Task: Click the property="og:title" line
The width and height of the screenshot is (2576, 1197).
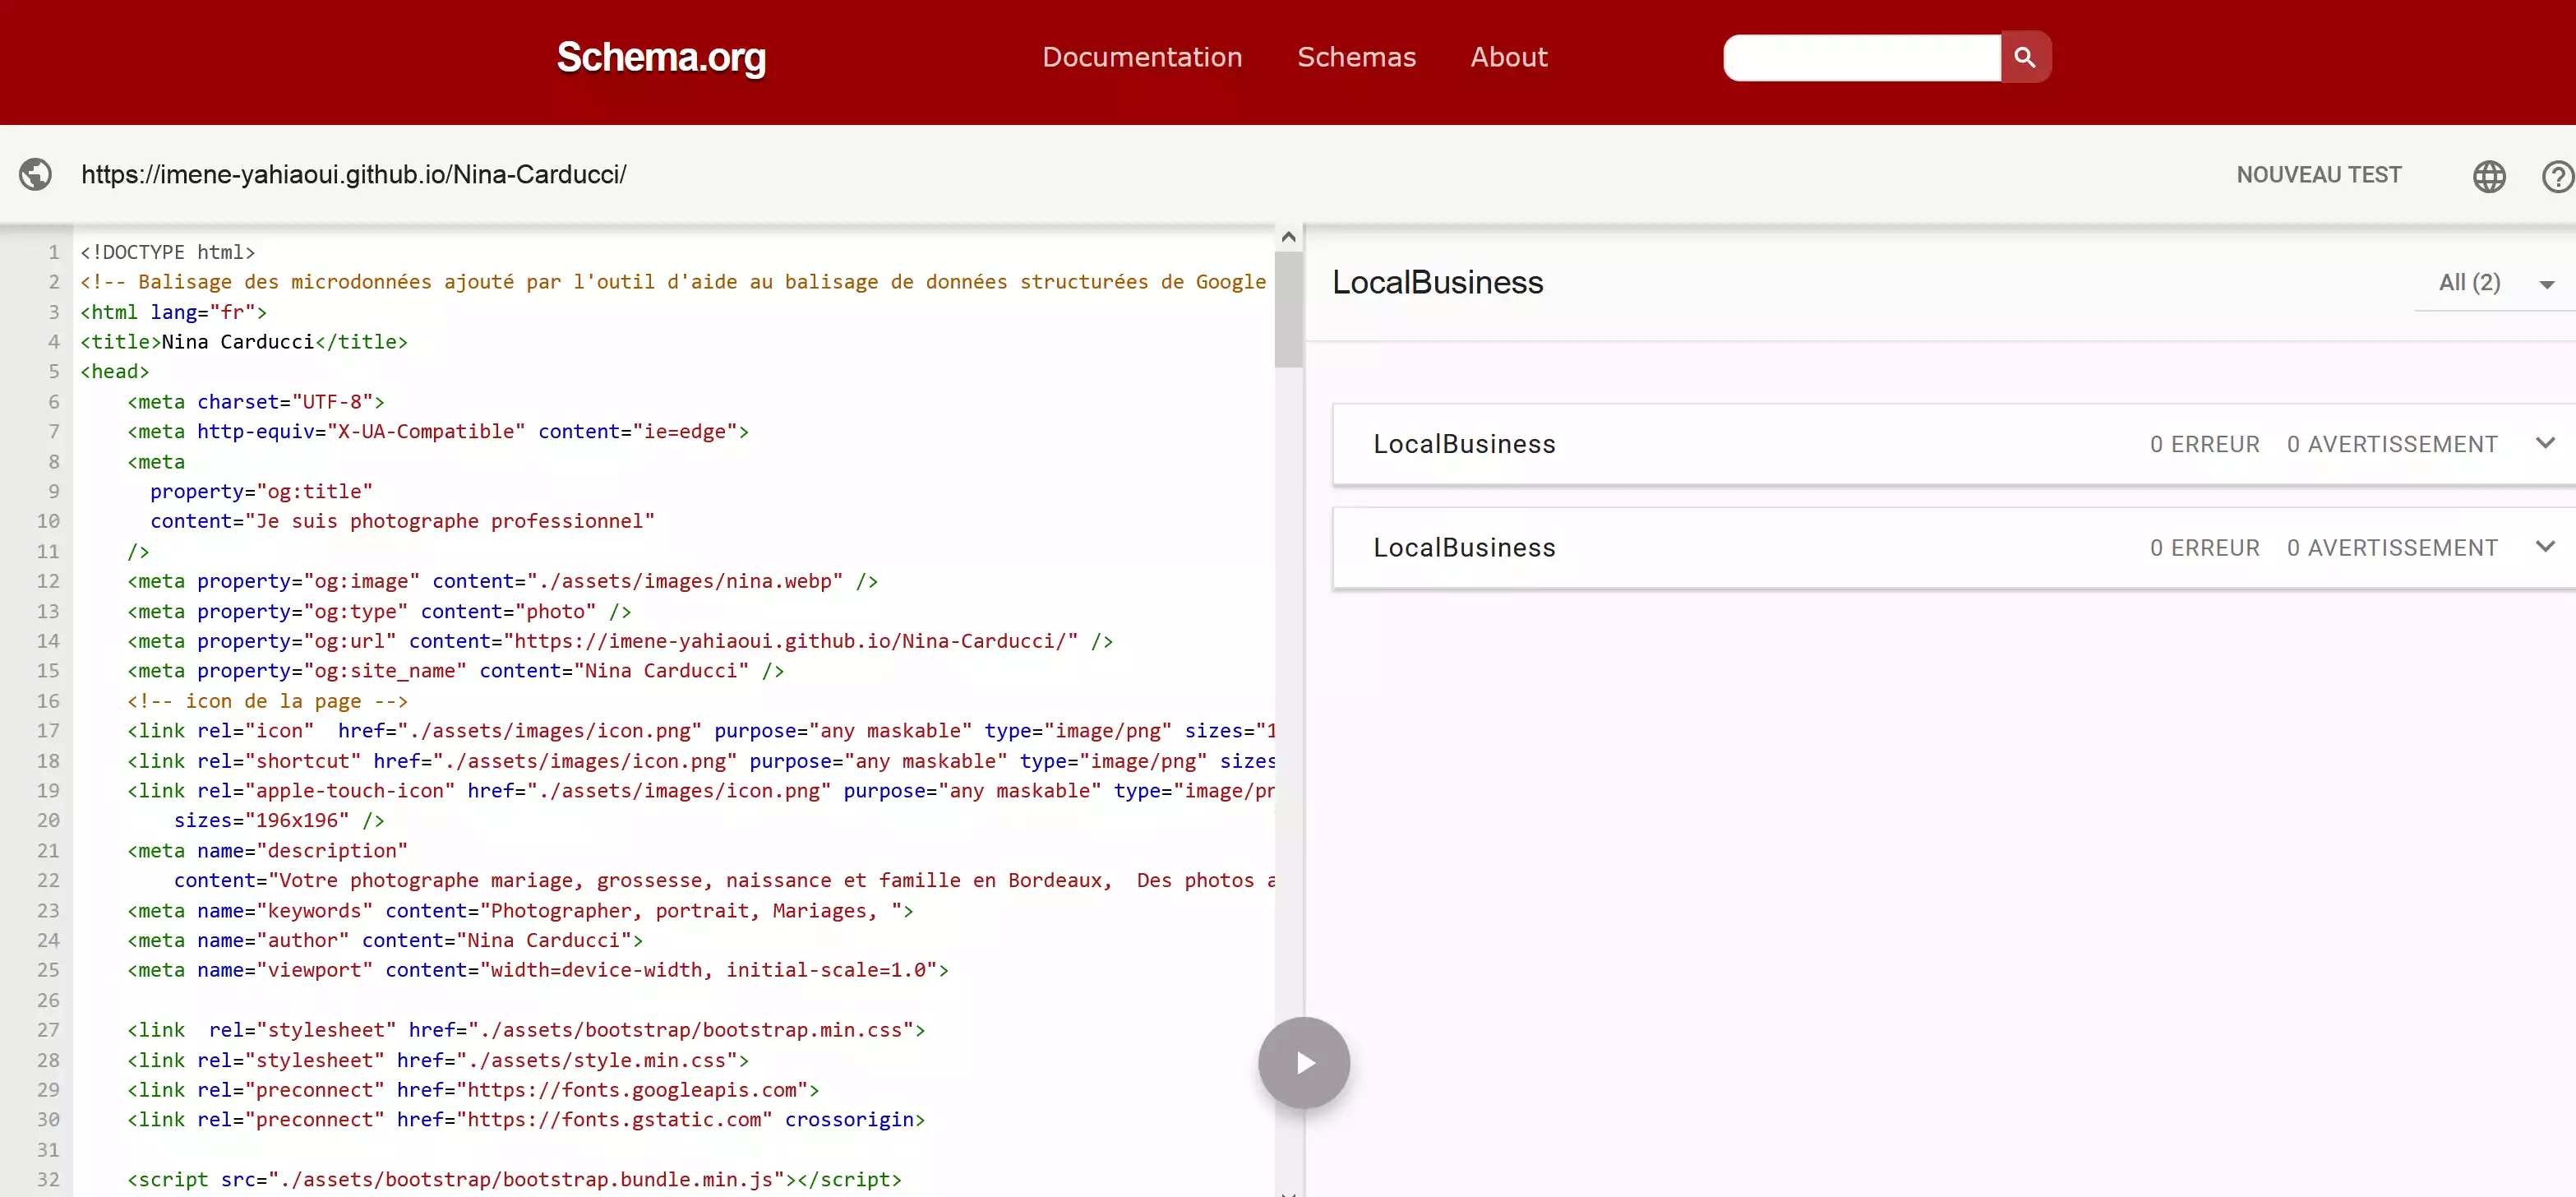Action: coord(261,492)
